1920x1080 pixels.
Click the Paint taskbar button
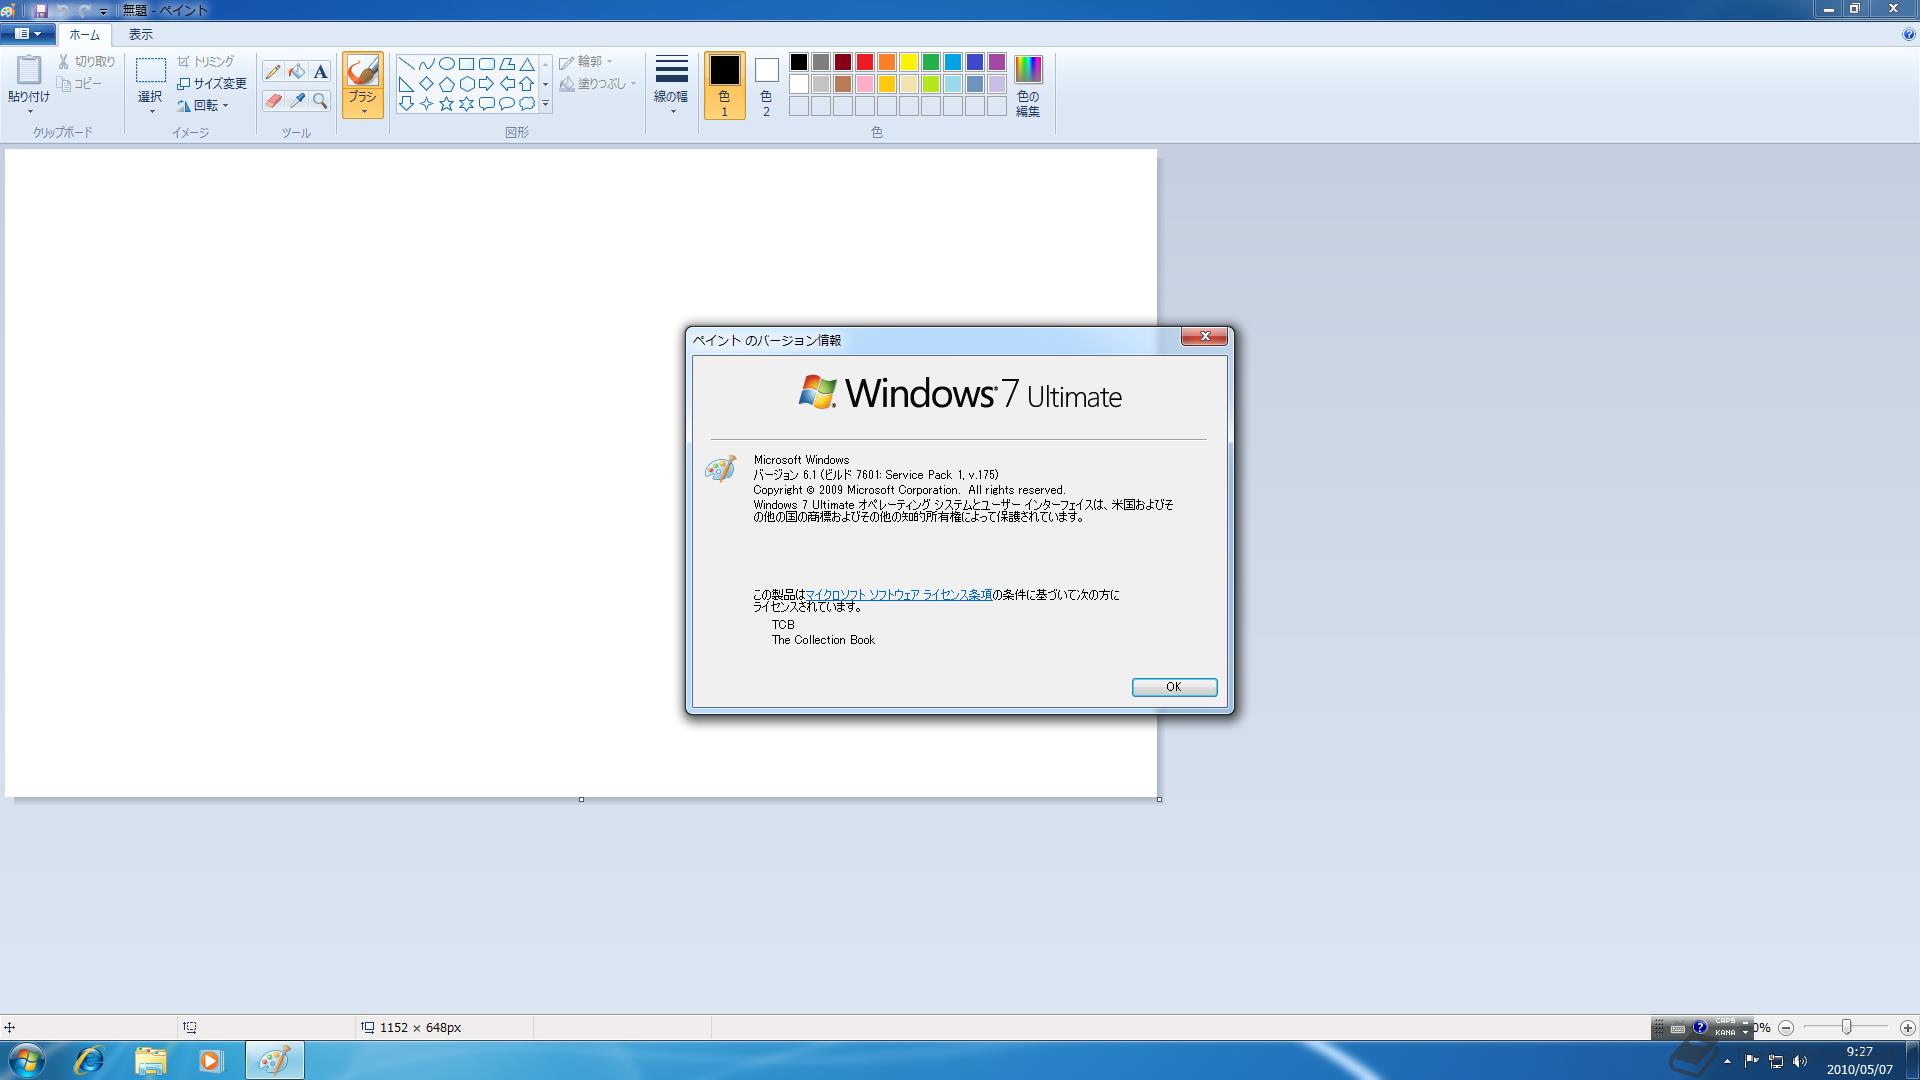(x=274, y=1060)
